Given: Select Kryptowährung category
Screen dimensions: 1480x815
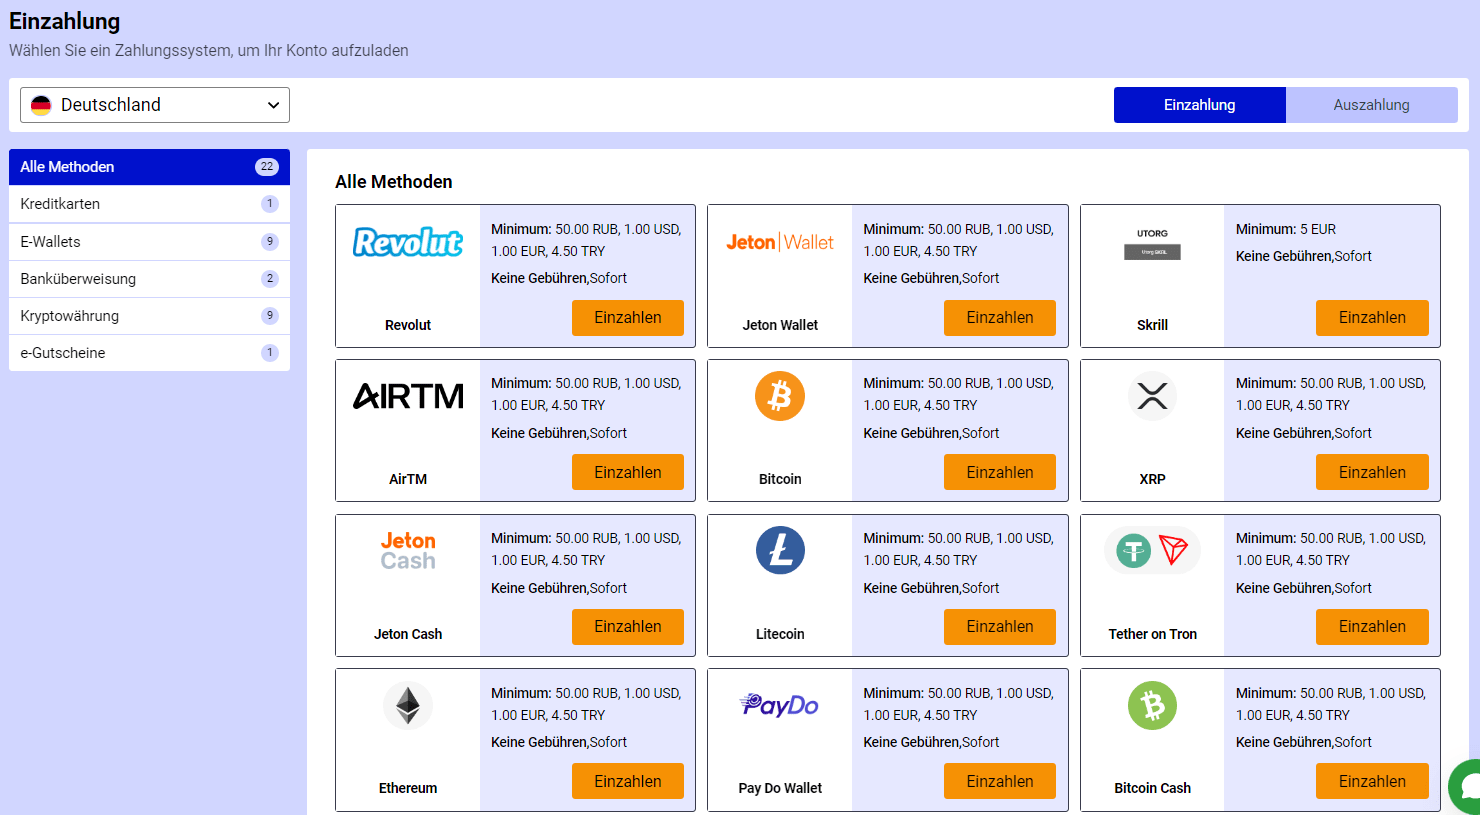Looking at the screenshot, I should [x=149, y=316].
